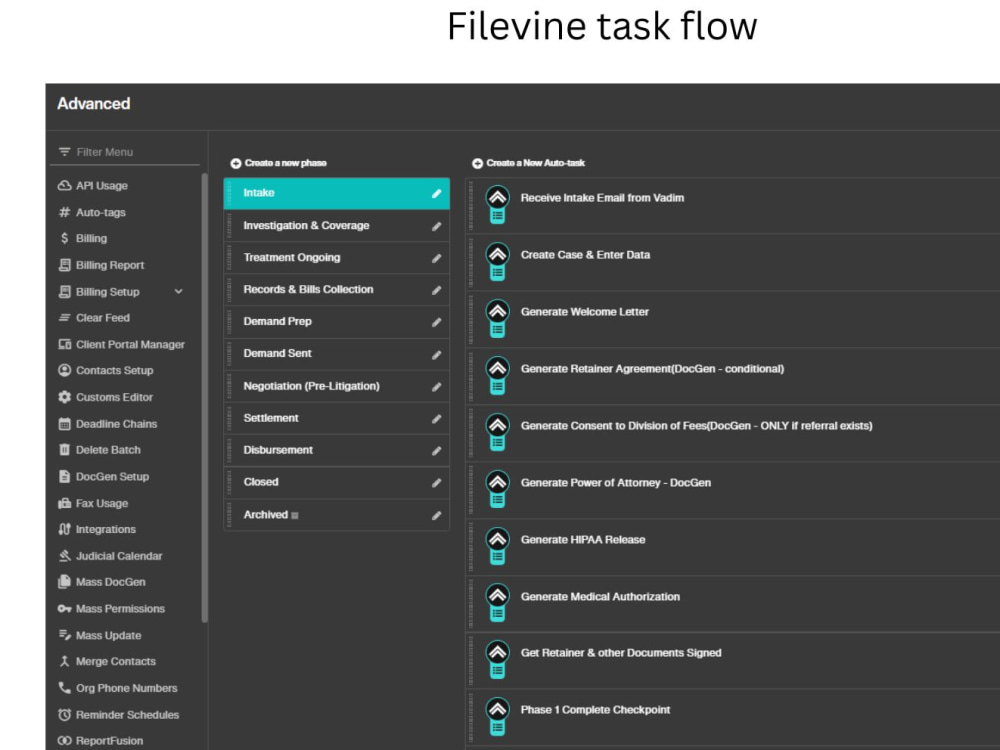This screenshot has height=750, width=1000.
Task: Click the Billing dollar icon
Action: pyautogui.click(x=64, y=239)
